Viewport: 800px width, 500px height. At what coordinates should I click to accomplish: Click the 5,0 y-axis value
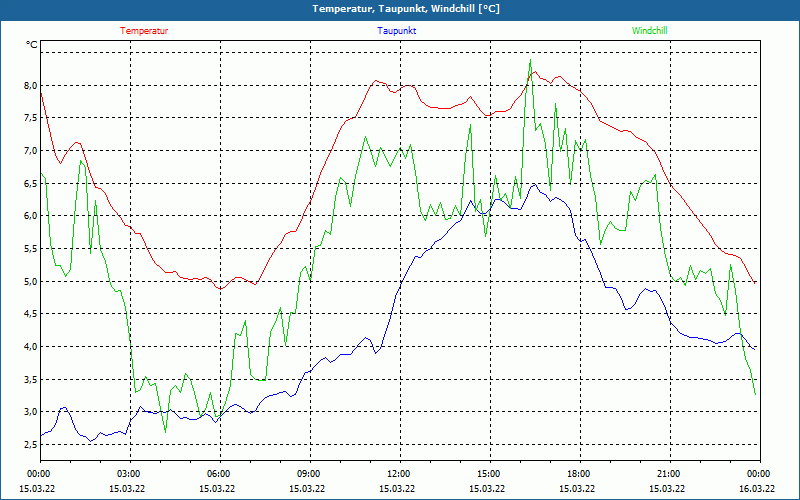pos(31,281)
